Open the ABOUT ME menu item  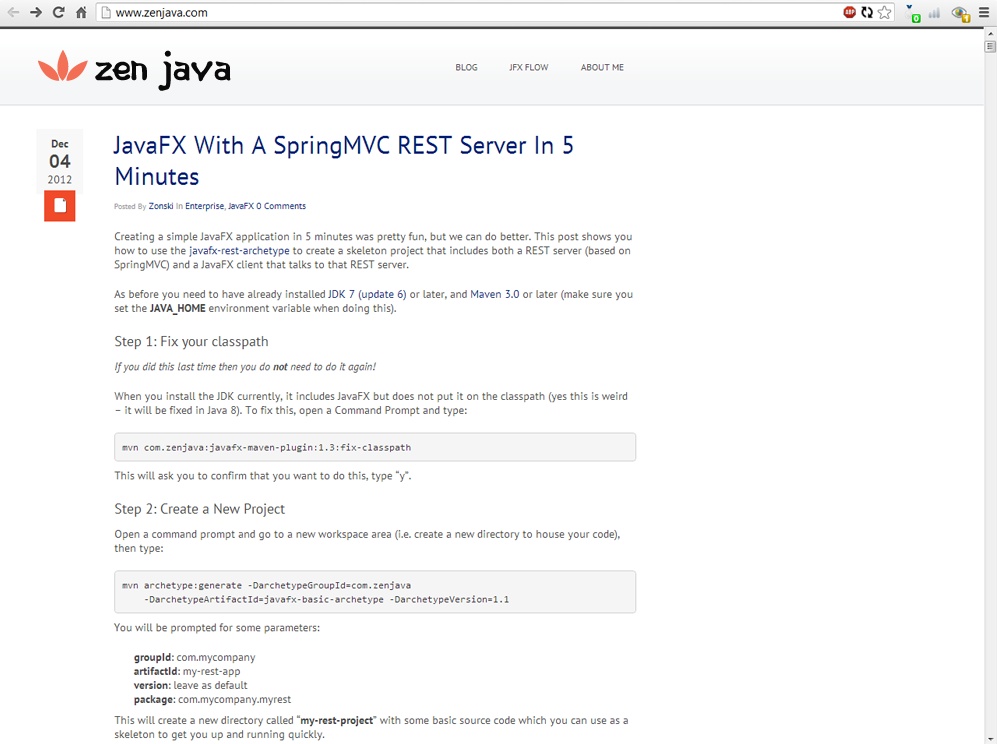tap(602, 67)
